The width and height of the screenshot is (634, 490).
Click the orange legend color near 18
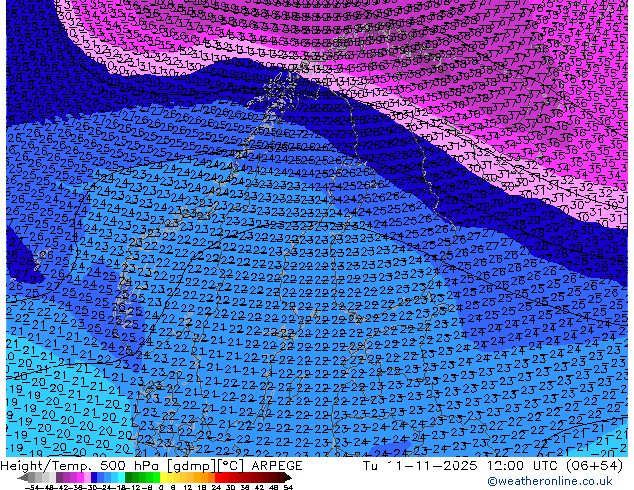(x=205, y=477)
